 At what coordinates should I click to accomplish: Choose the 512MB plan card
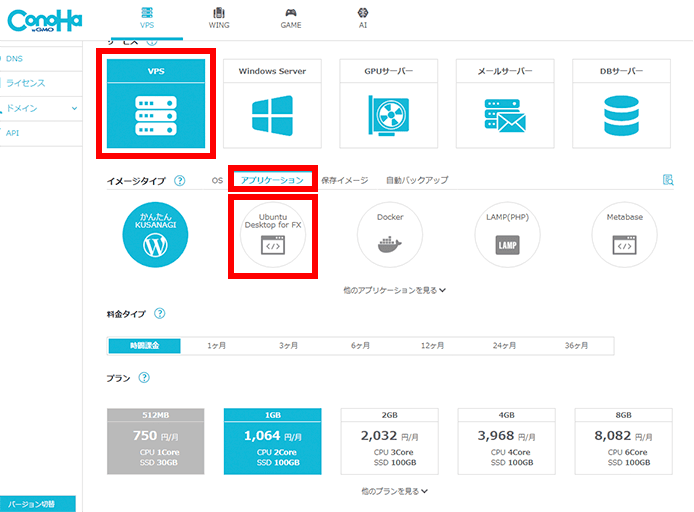point(155,441)
